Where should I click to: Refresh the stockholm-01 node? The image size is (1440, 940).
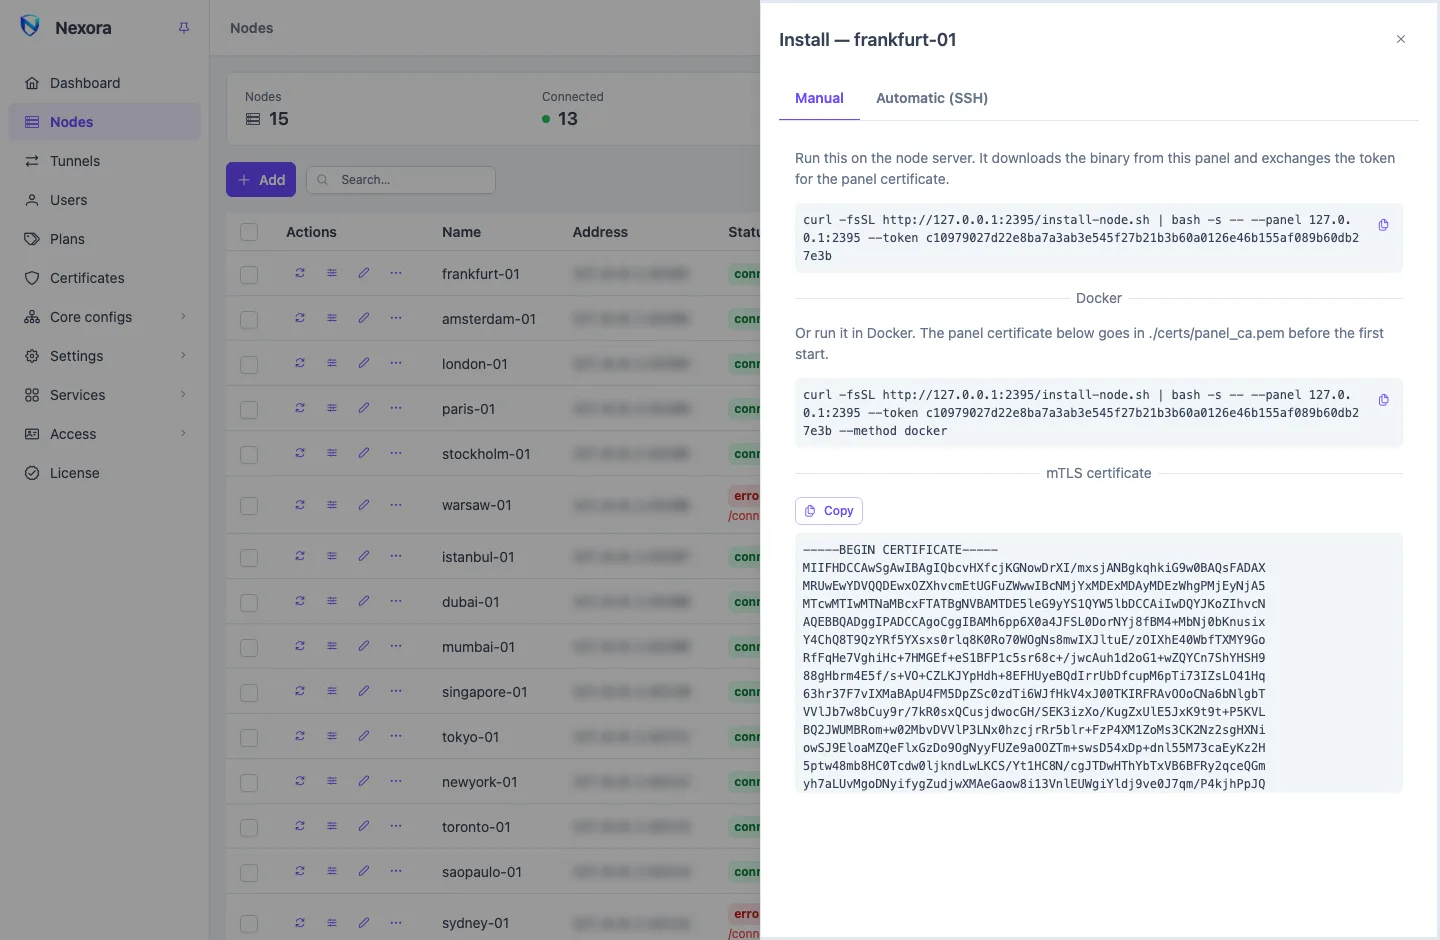point(300,453)
